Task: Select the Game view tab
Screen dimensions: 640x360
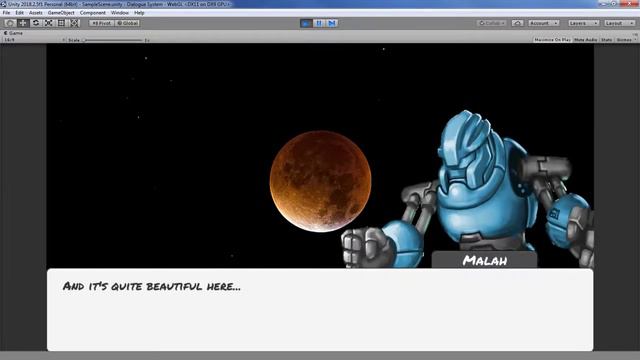Action: [13, 33]
